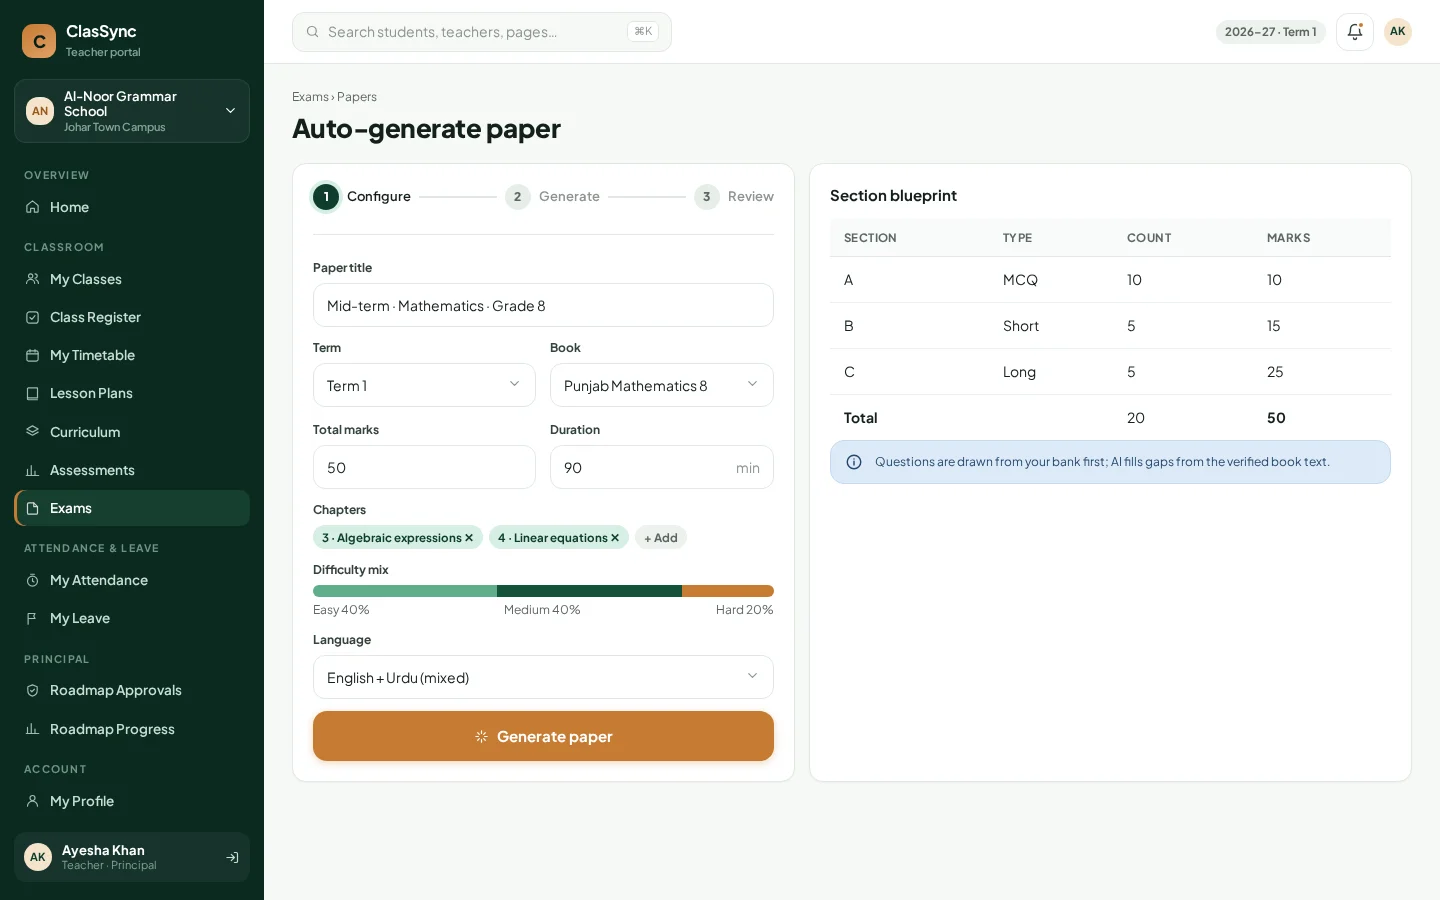Click the ClasSync logo icon
This screenshot has width=1440, height=900.
39,41
